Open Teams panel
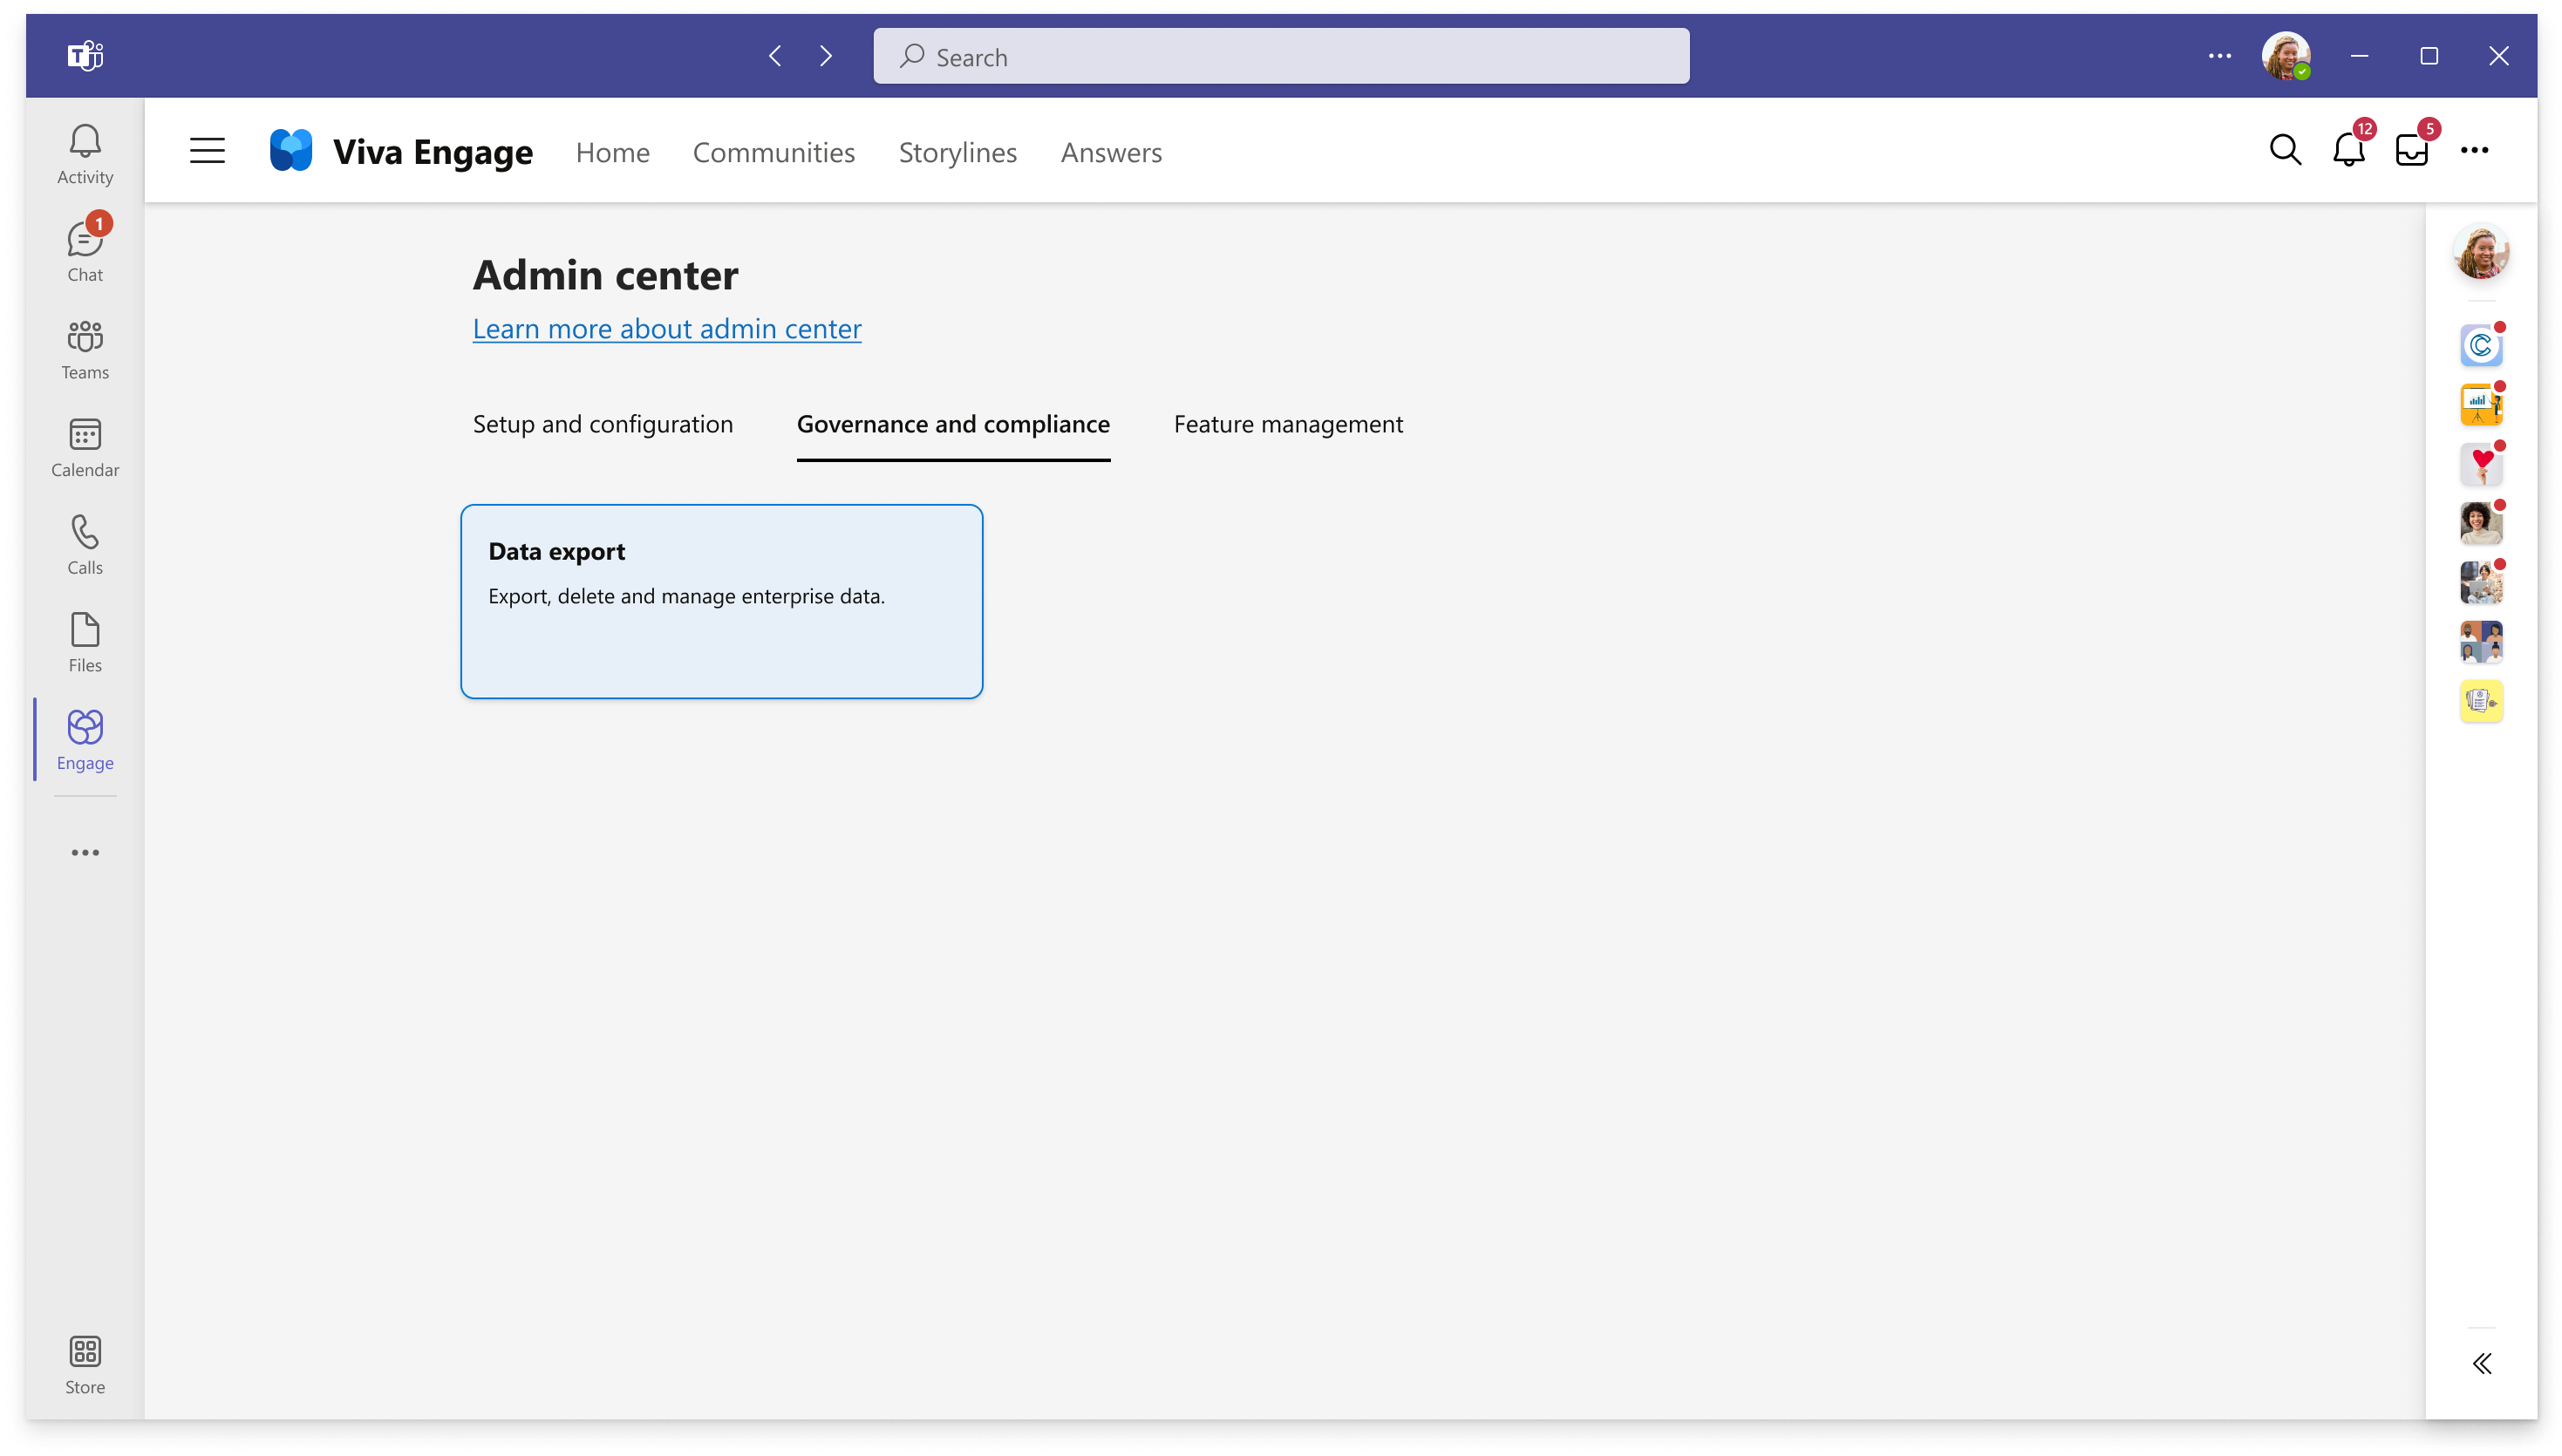The width and height of the screenshot is (2562, 1456). tap(85, 350)
